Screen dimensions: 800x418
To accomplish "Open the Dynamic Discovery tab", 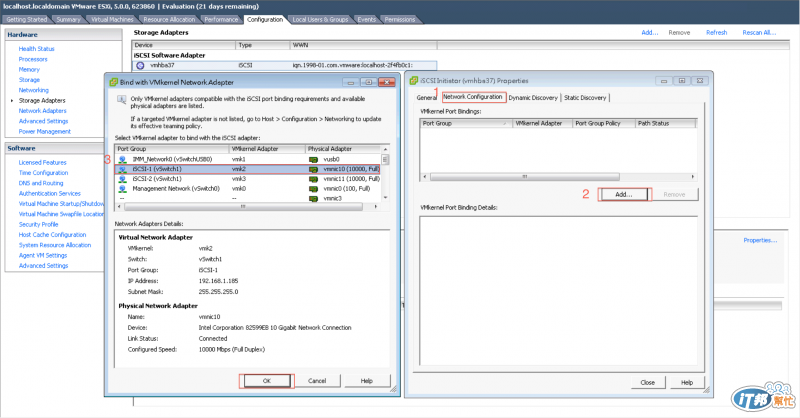I will (x=533, y=97).
